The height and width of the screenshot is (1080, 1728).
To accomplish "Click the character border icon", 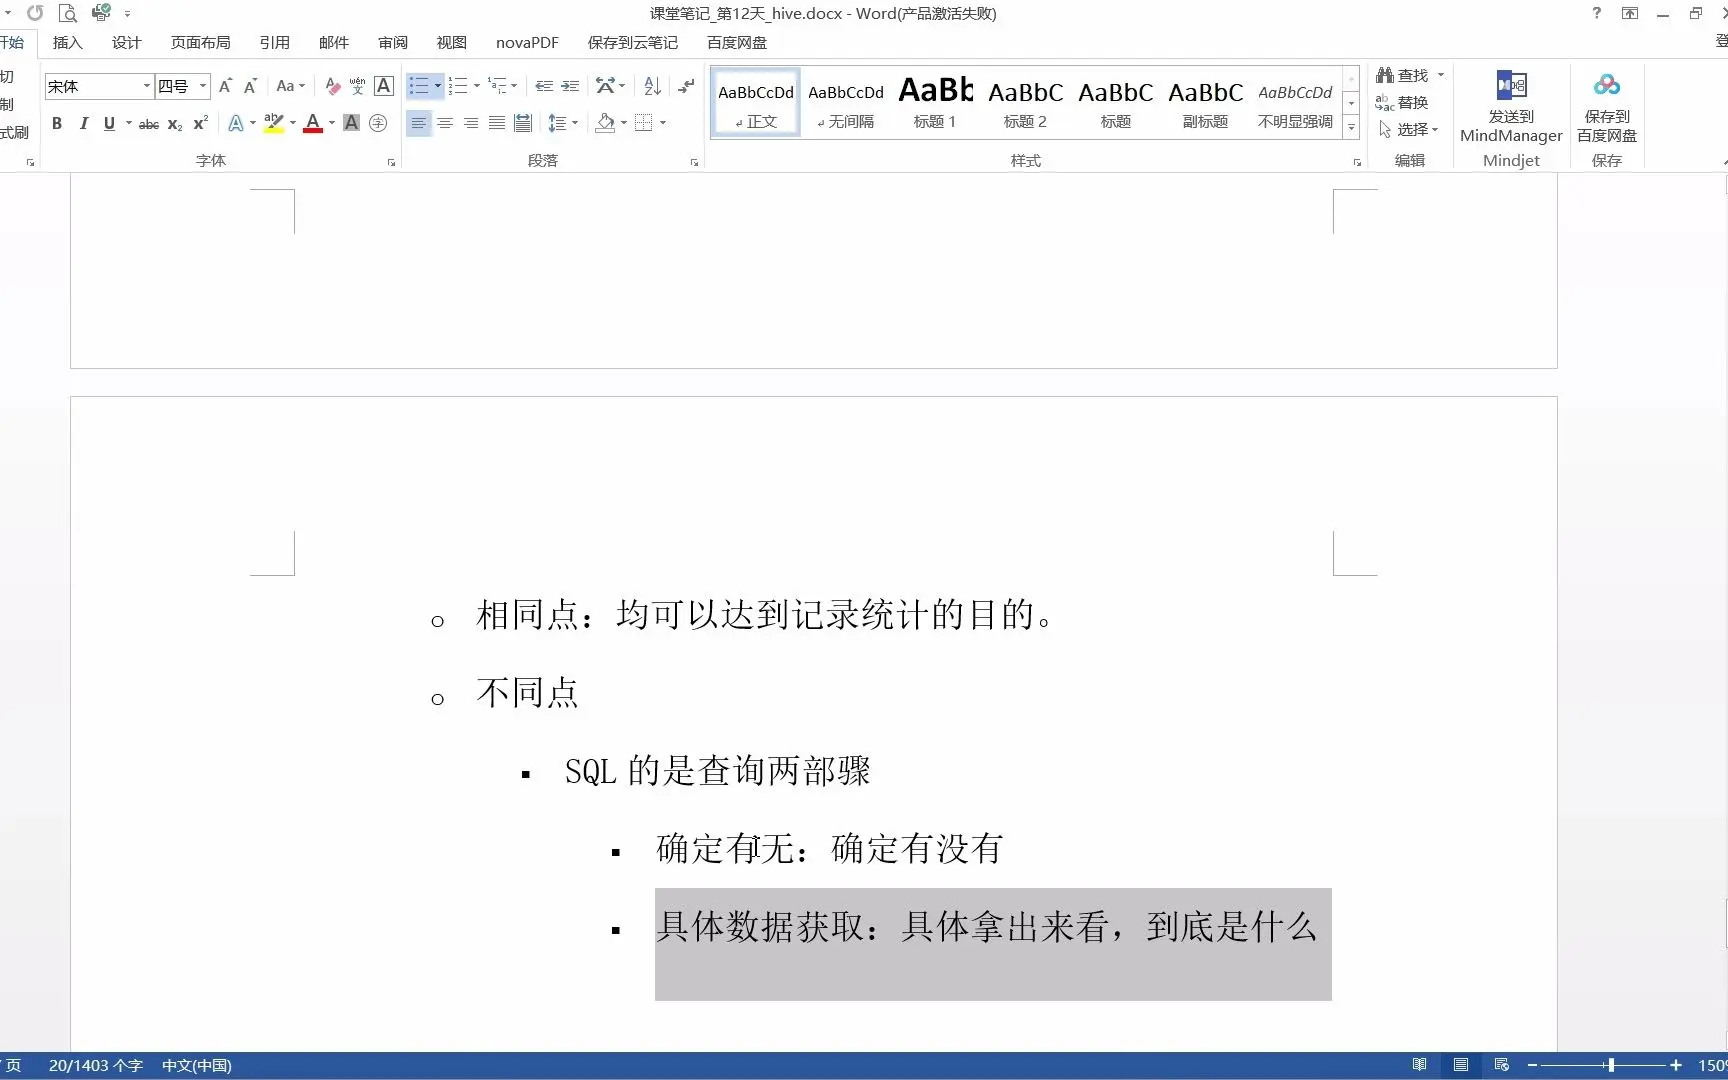I will click(x=384, y=86).
